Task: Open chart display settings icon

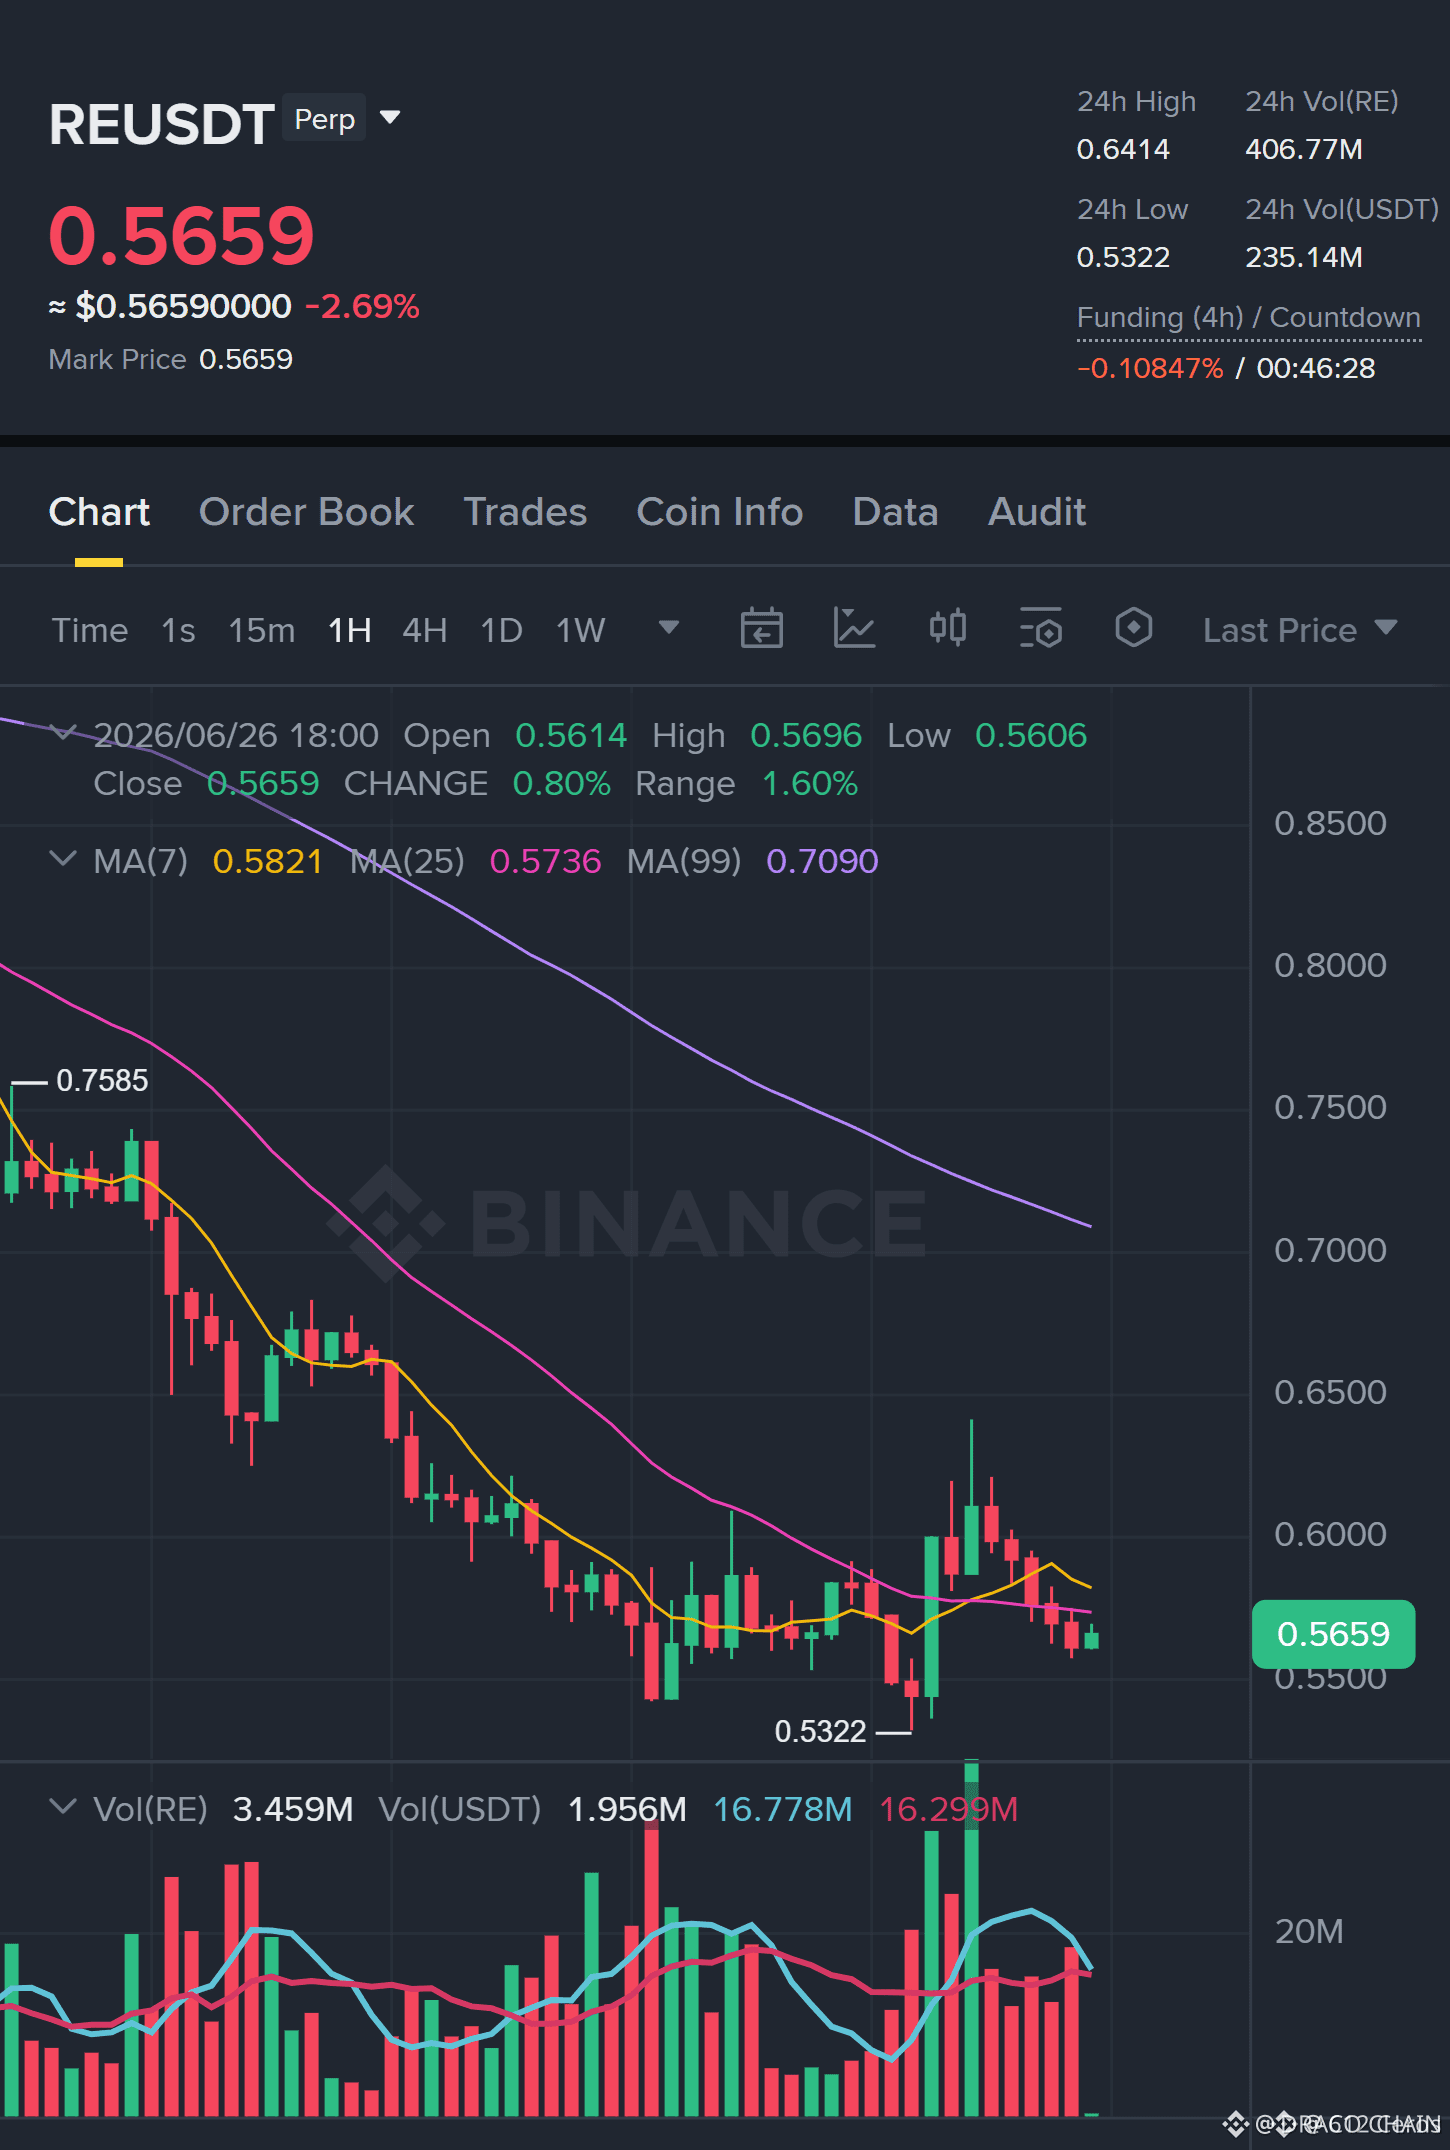Action: [1040, 629]
